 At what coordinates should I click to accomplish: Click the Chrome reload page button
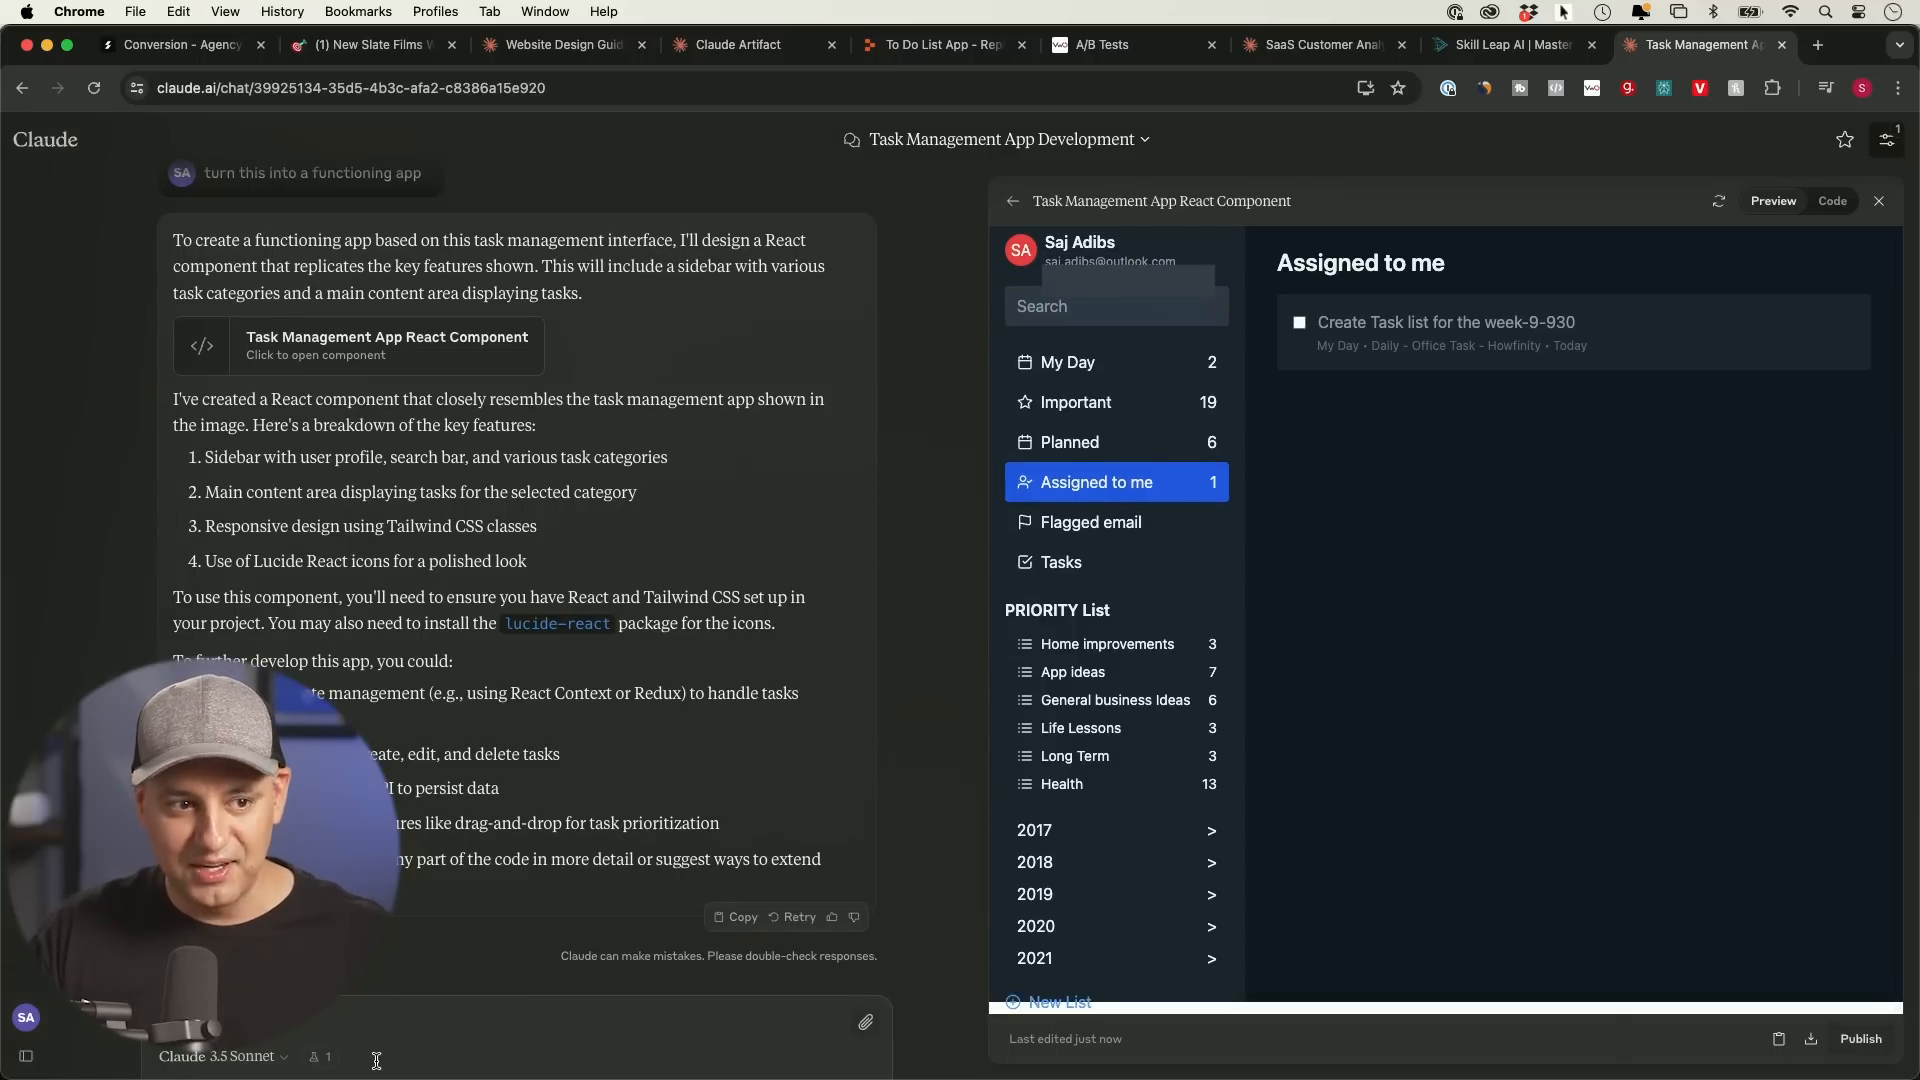pos(94,88)
